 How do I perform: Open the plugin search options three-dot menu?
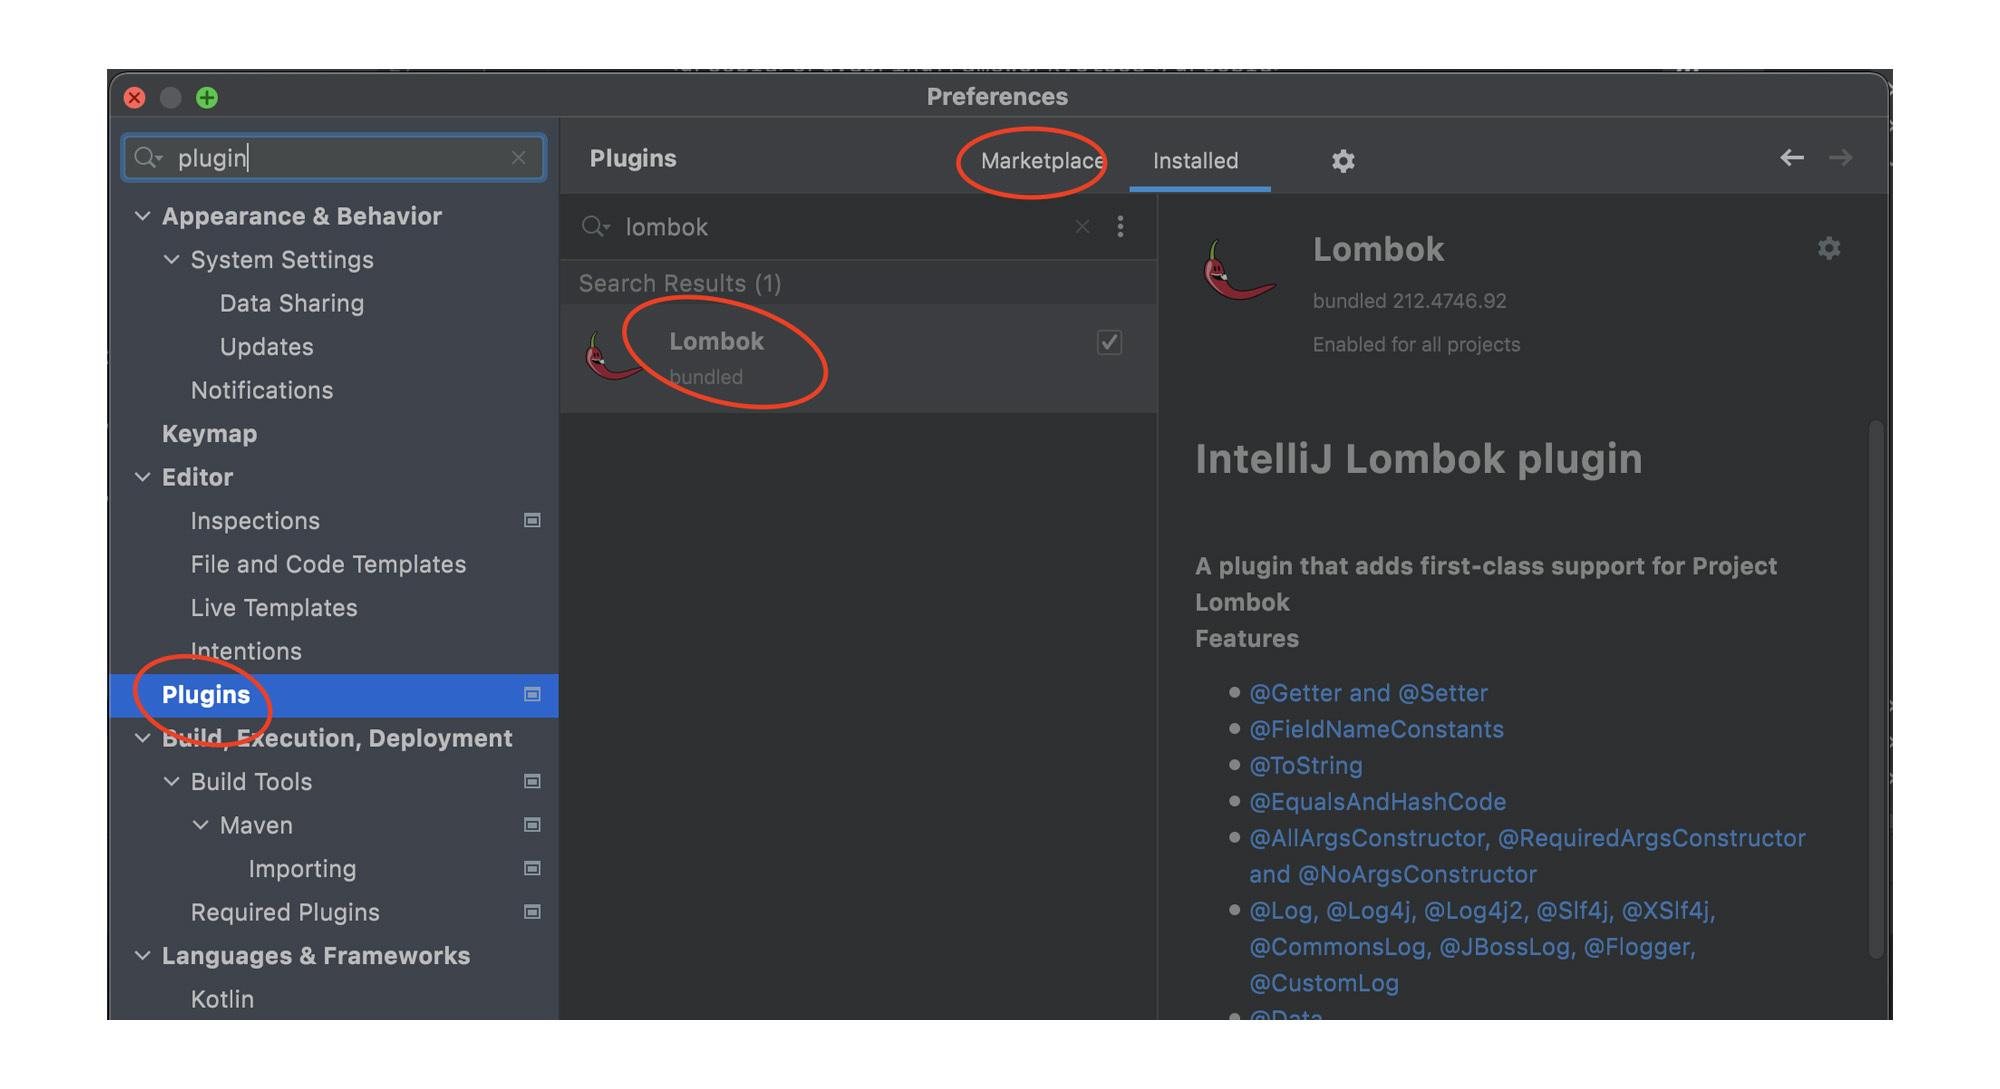[x=1120, y=227]
